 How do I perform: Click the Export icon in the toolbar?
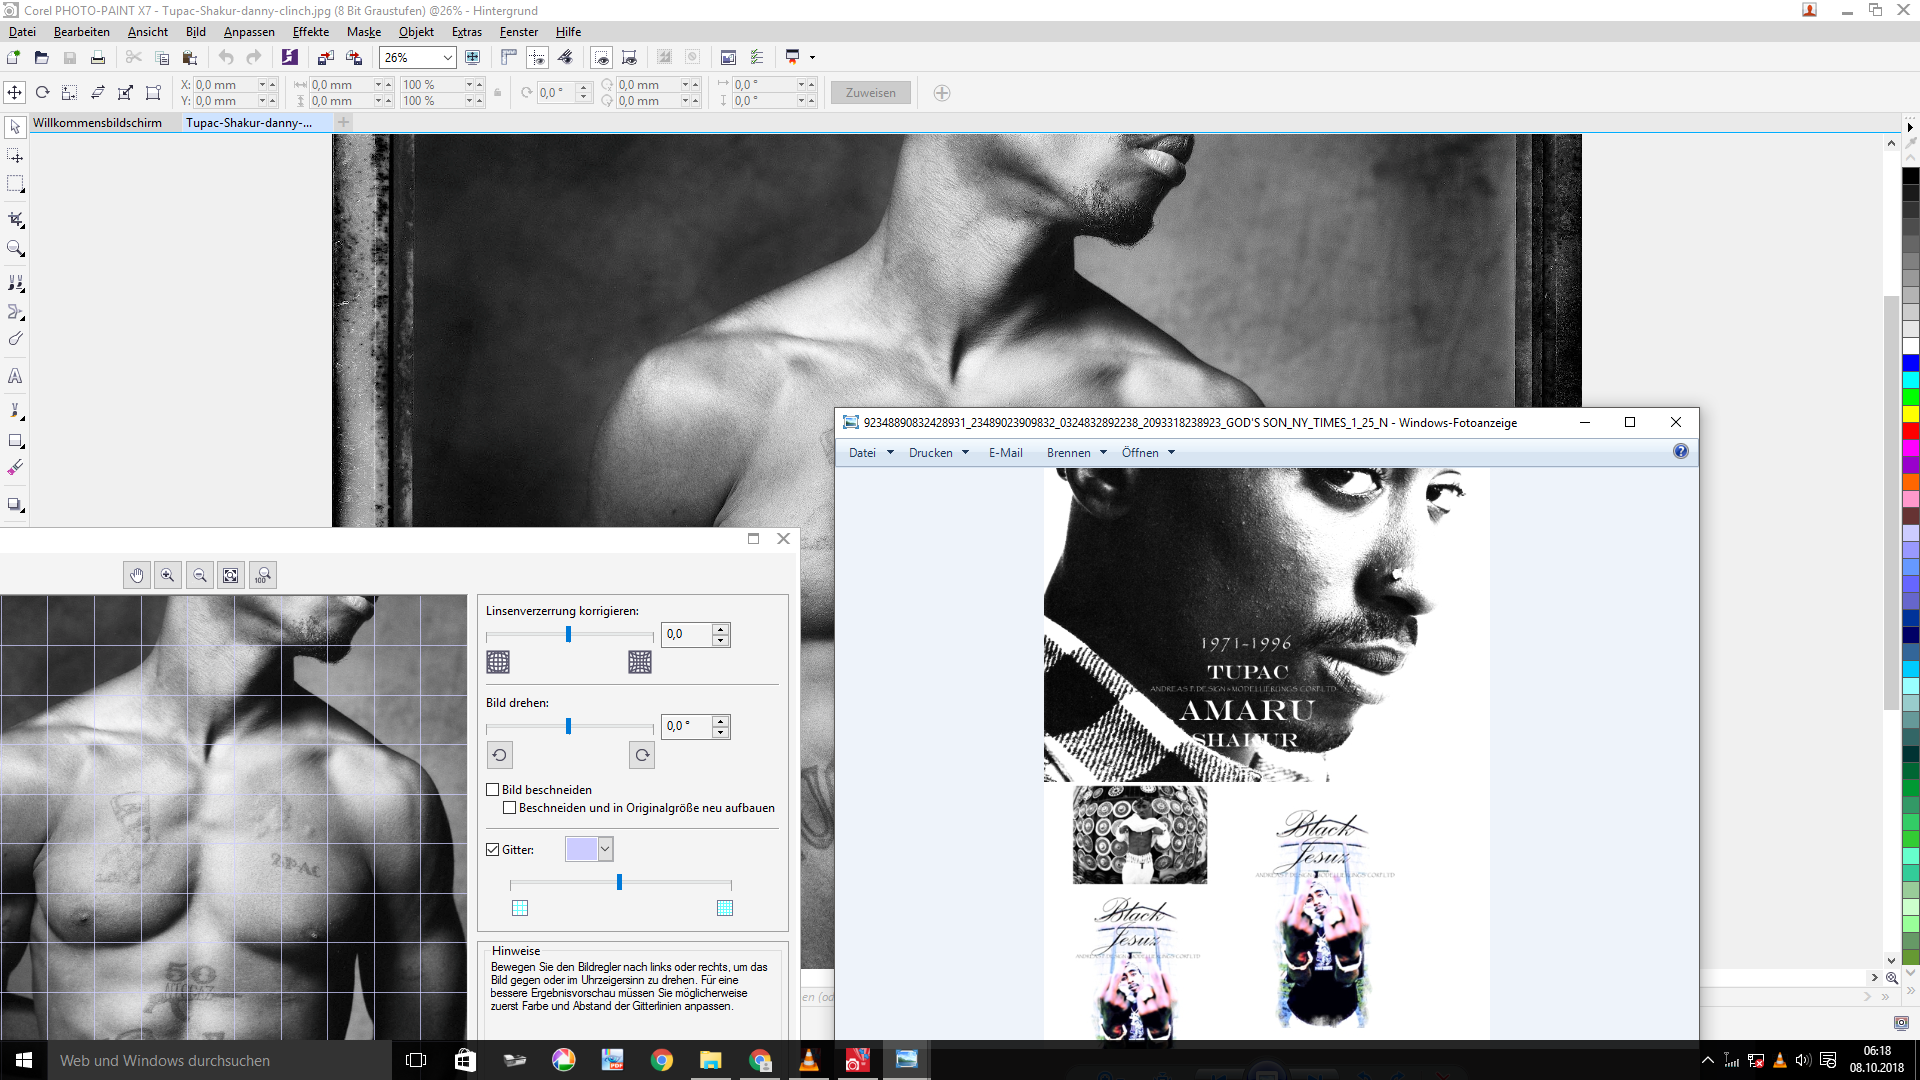tap(354, 57)
